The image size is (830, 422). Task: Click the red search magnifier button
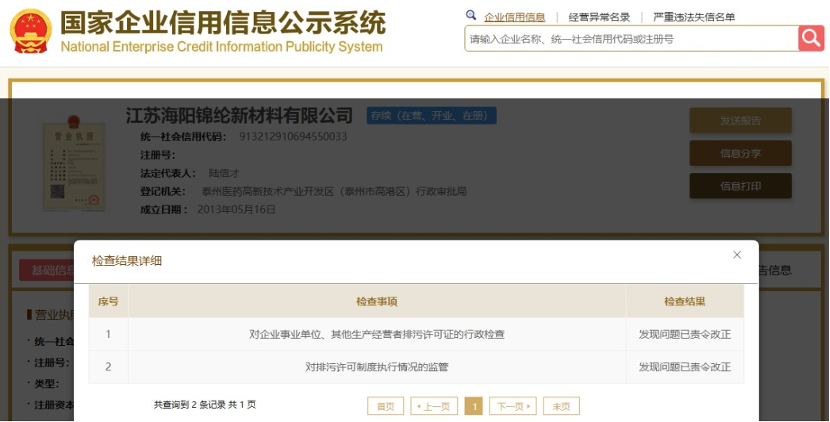(811, 38)
